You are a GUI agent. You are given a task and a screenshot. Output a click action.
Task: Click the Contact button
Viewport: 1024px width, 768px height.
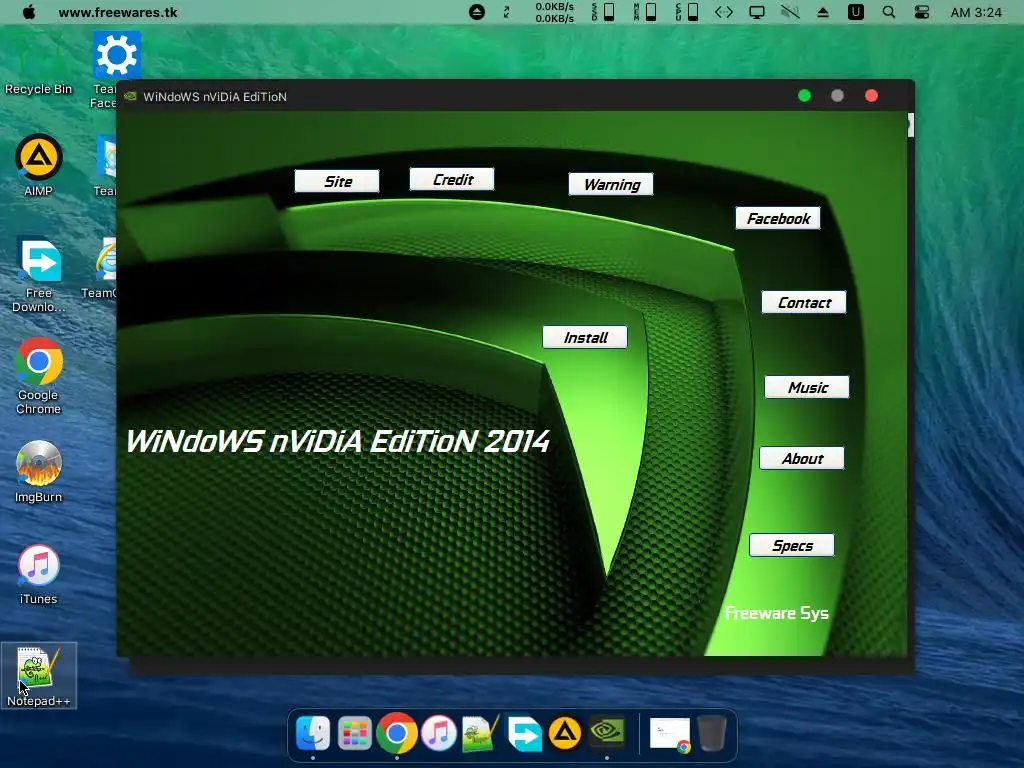pyautogui.click(x=804, y=302)
